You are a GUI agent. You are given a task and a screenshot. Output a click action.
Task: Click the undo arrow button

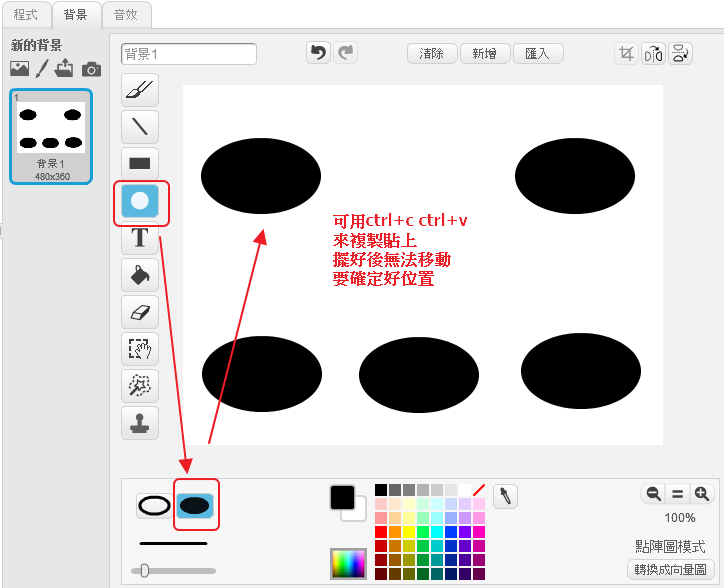[318, 53]
